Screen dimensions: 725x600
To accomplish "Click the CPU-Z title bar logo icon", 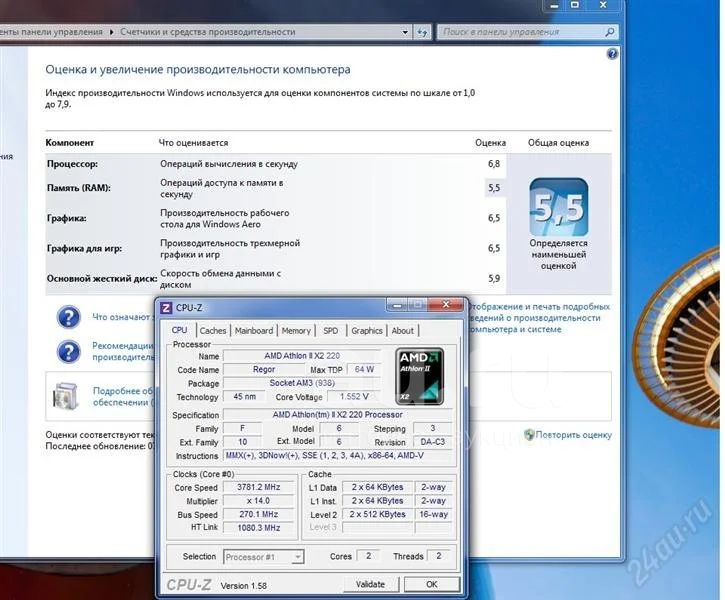I will (x=166, y=307).
